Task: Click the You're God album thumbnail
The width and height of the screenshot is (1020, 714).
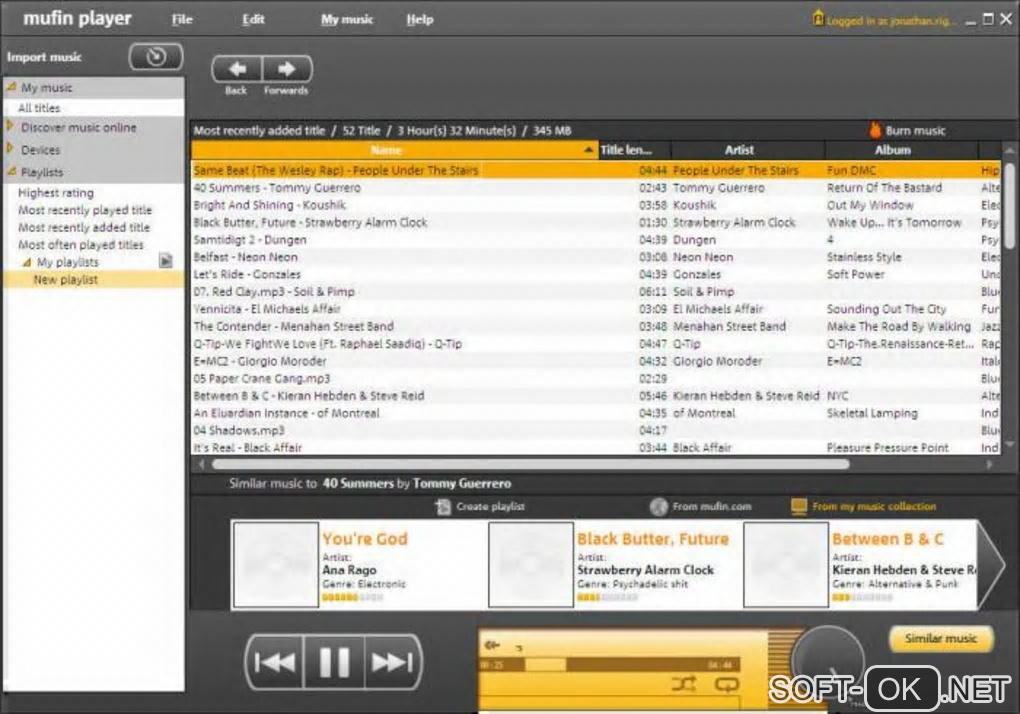Action: (x=276, y=564)
